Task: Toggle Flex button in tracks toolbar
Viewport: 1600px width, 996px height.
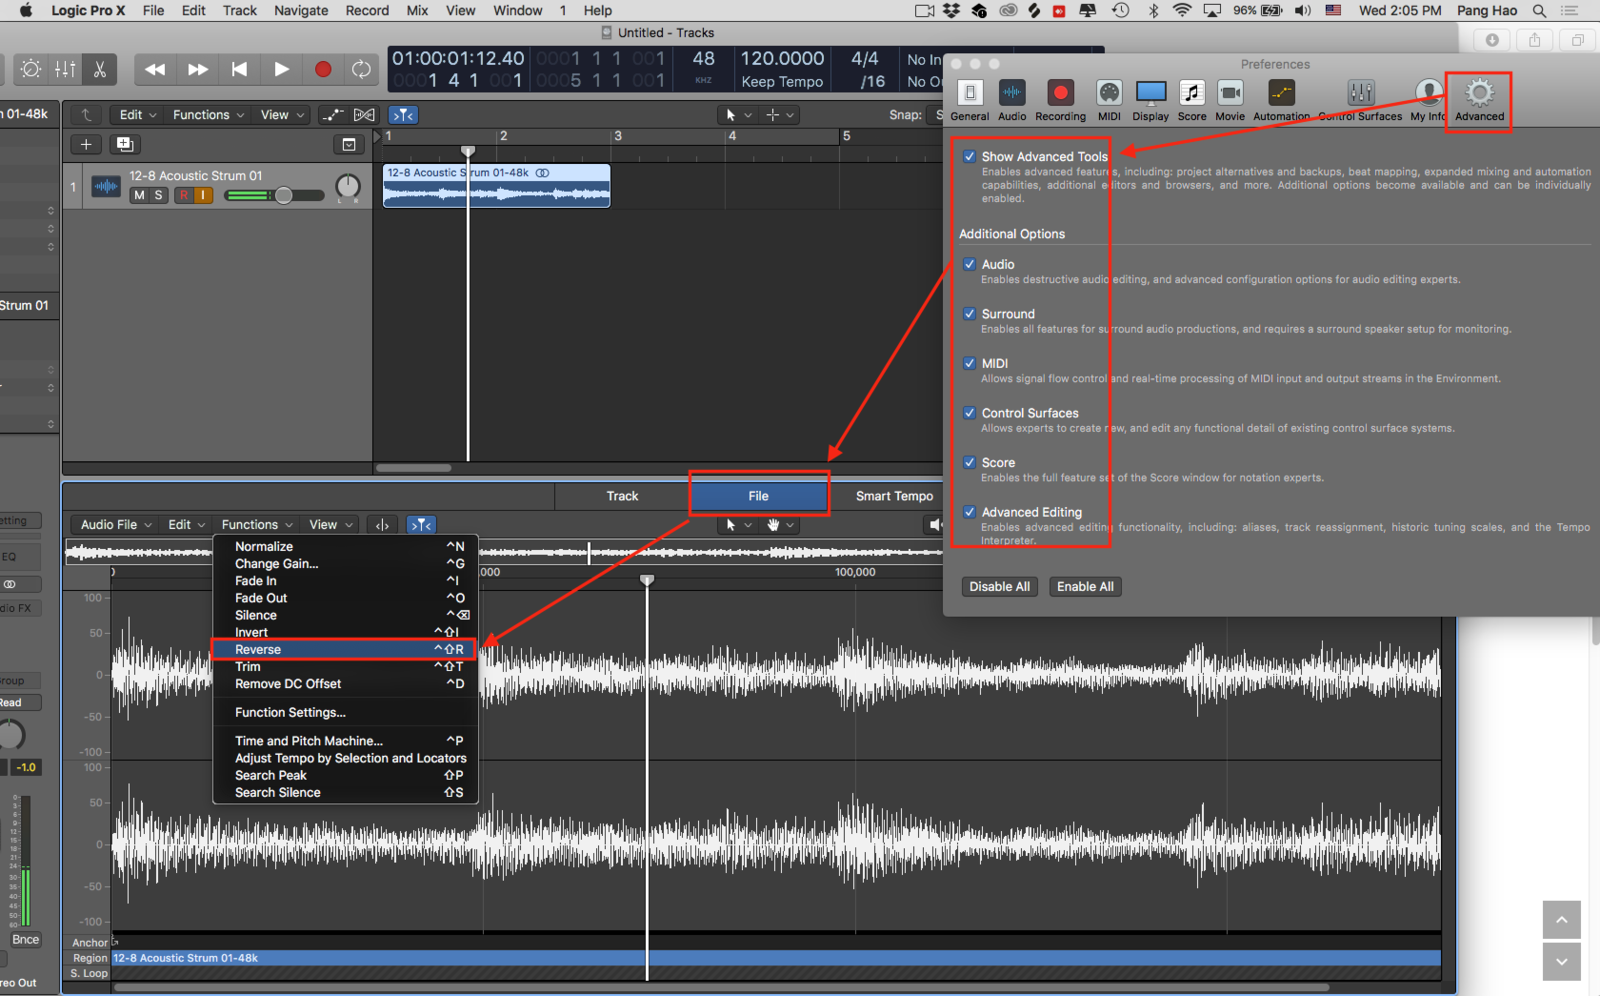Action: click(365, 115)
